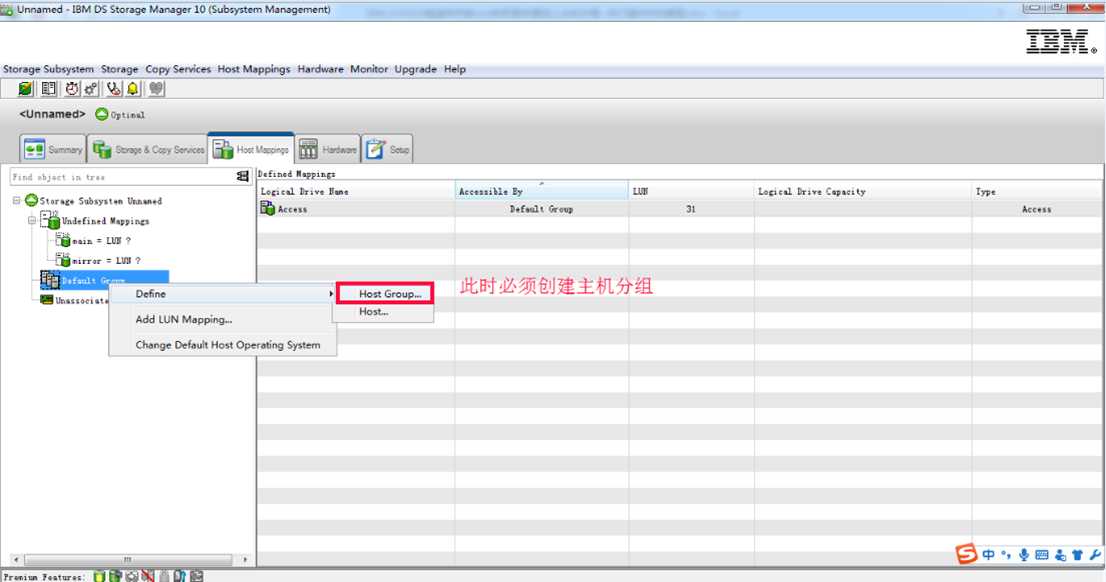Sort by Accessible By column header

542,191
